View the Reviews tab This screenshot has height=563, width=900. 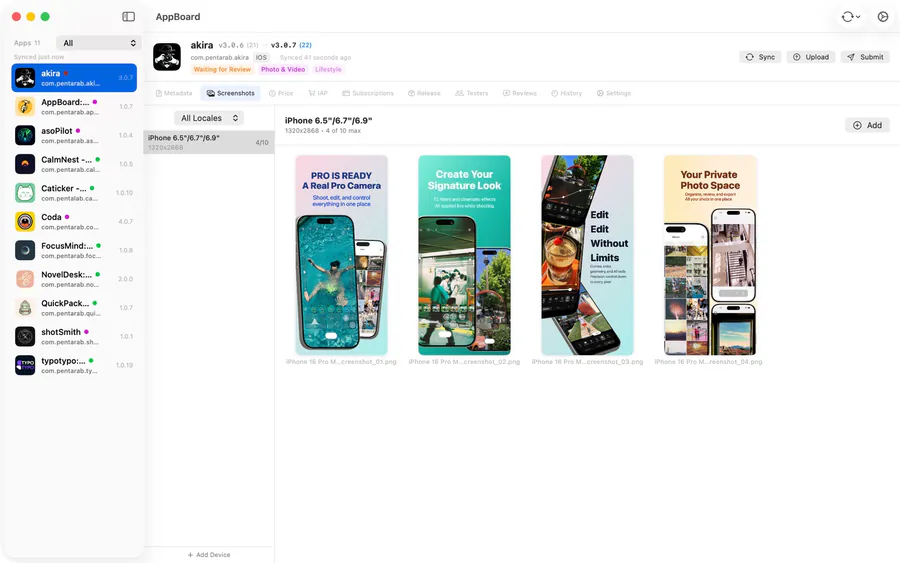[x=519, y=93]
